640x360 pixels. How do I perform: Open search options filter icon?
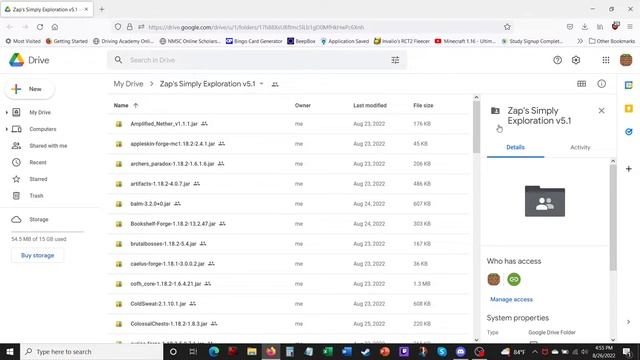pyautogui.click(x=395, y=60)
